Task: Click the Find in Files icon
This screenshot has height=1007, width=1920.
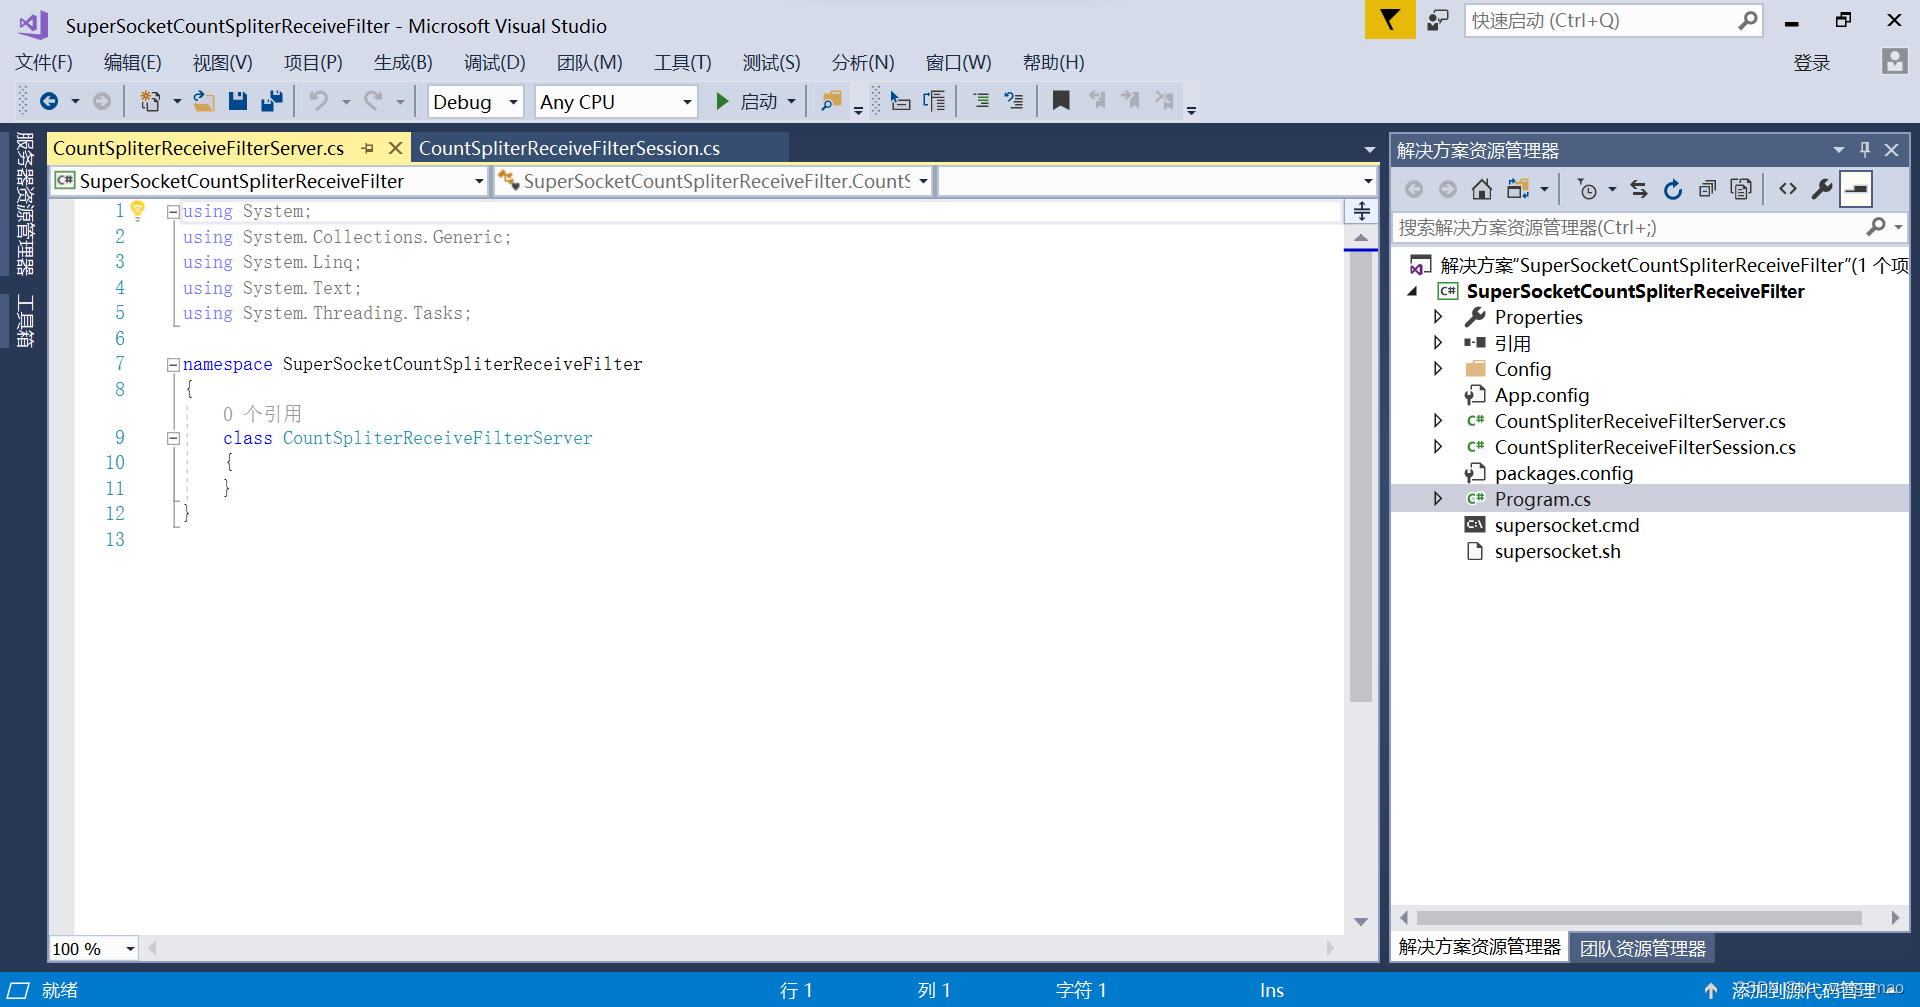Action: coord(831,101)
